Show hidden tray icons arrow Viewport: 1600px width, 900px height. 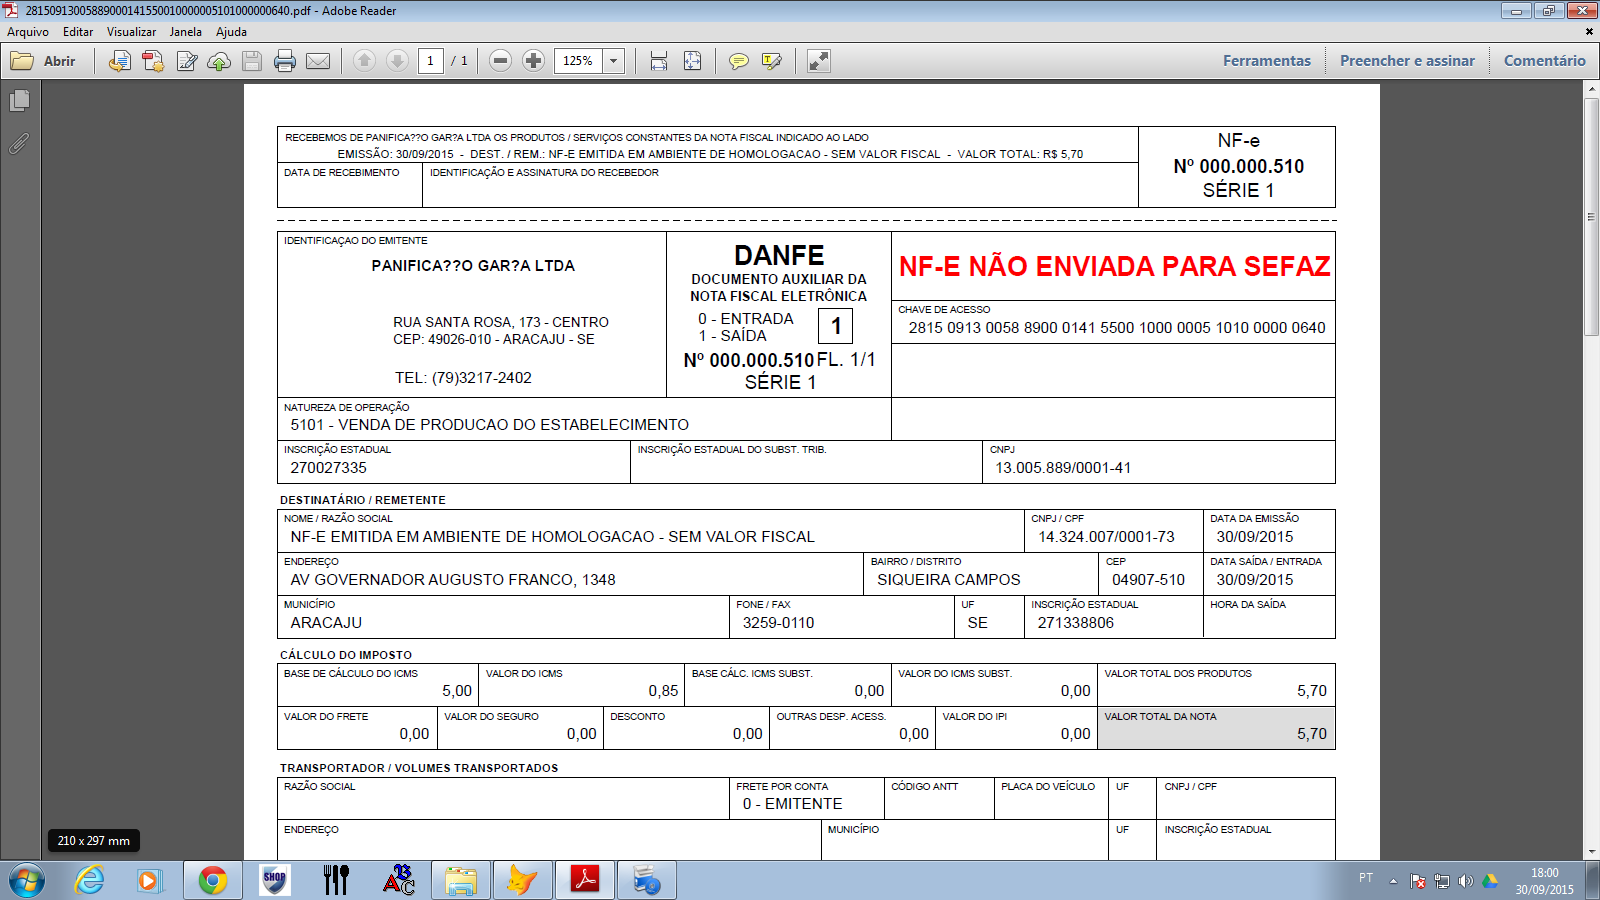click(1393, 881)
